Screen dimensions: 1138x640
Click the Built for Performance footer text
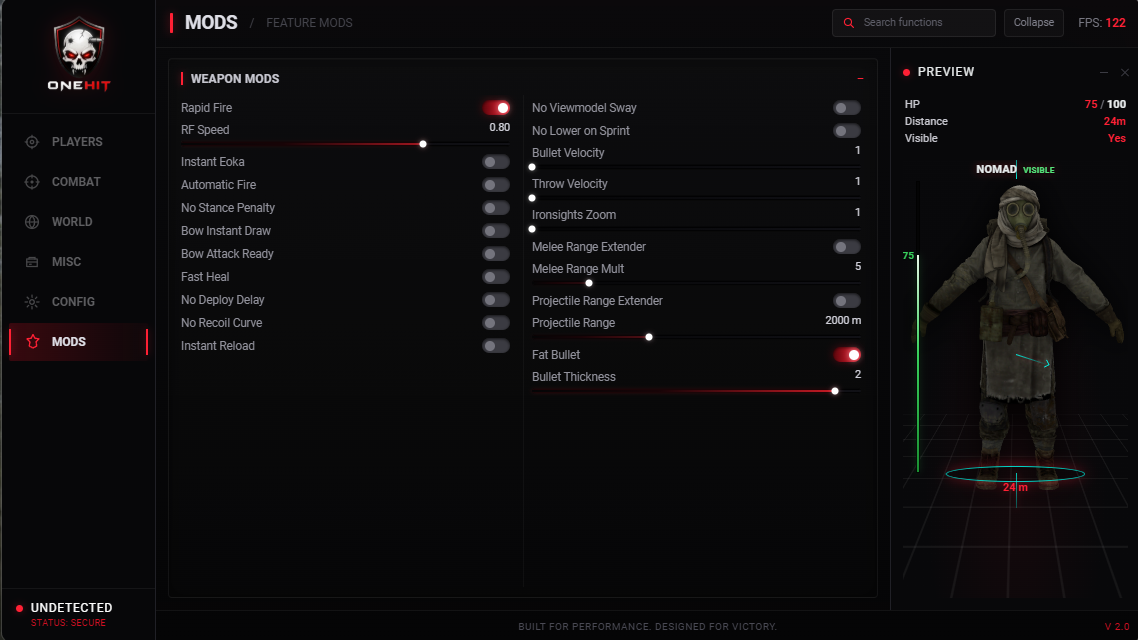(x=647, y=626)
